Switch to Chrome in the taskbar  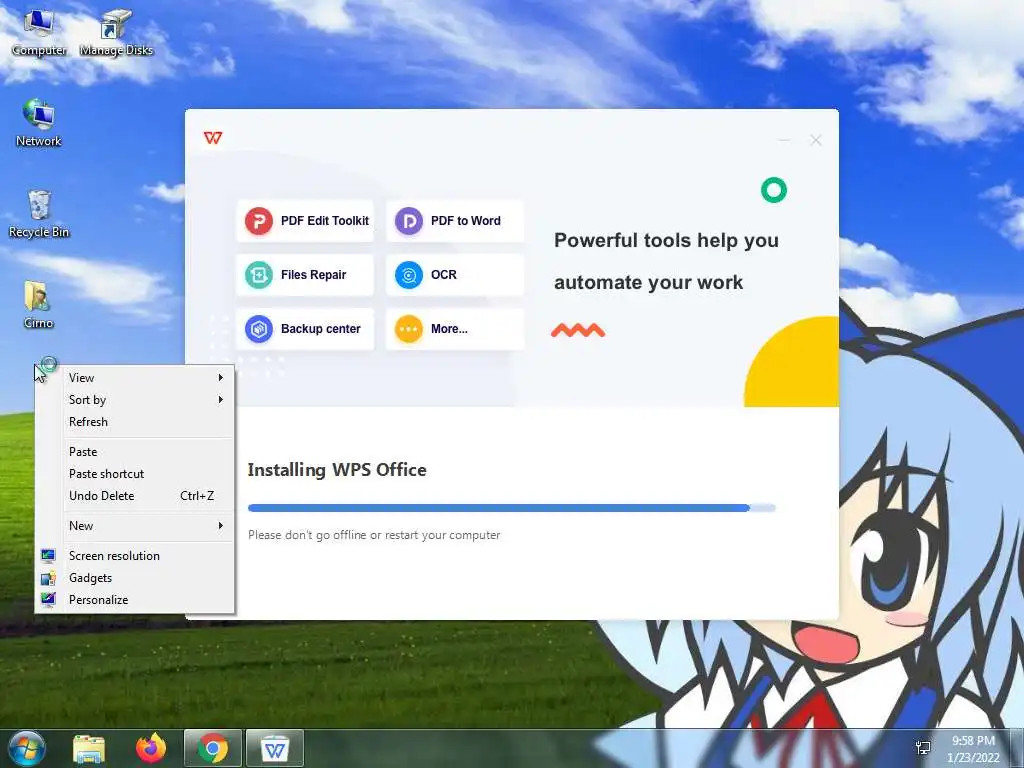pyautogui.click(x=213, y=748)
